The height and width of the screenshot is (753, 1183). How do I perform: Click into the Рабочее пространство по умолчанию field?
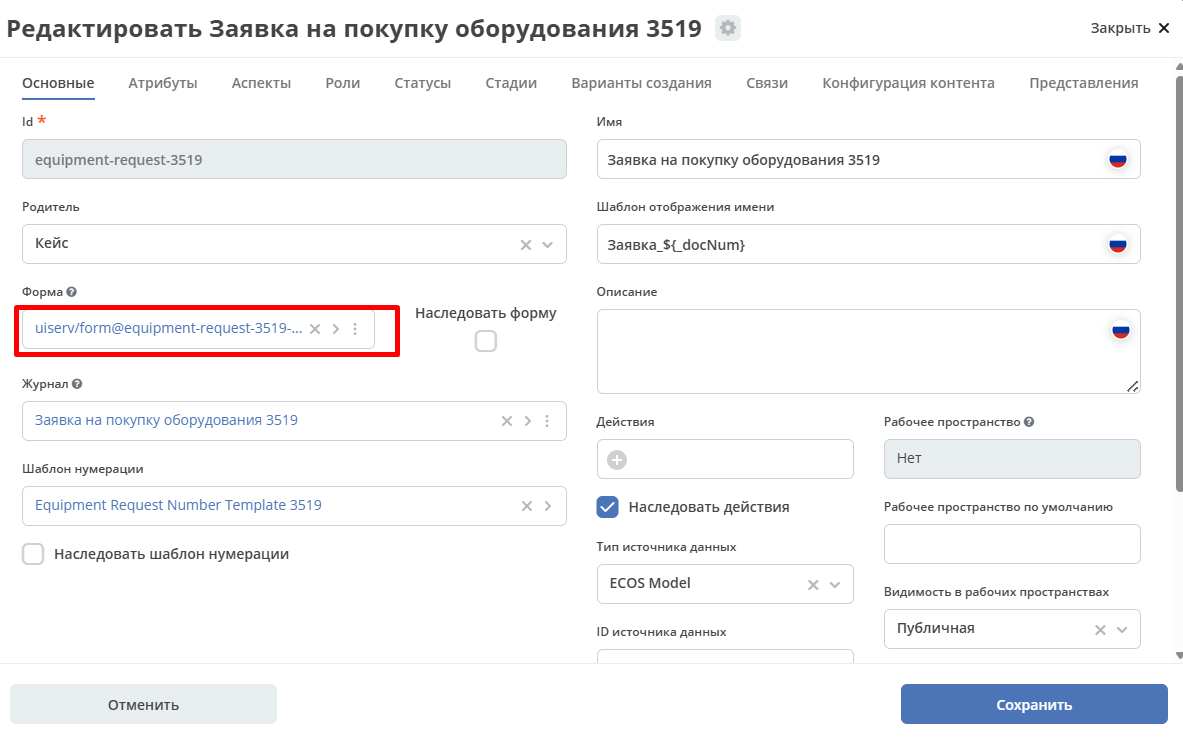pyautogui.click(x=1011, y=544)
